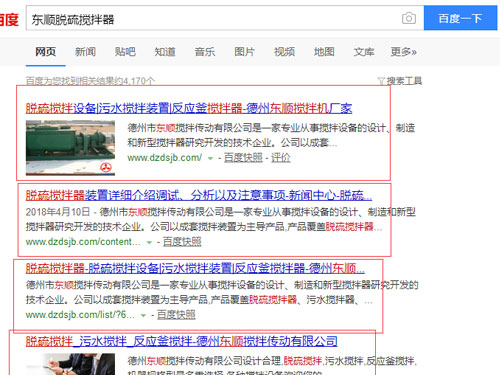The width and height of the screenshot is (500, 375).
Task: Open the 贴吧 tab
Action: click(125, 52)
